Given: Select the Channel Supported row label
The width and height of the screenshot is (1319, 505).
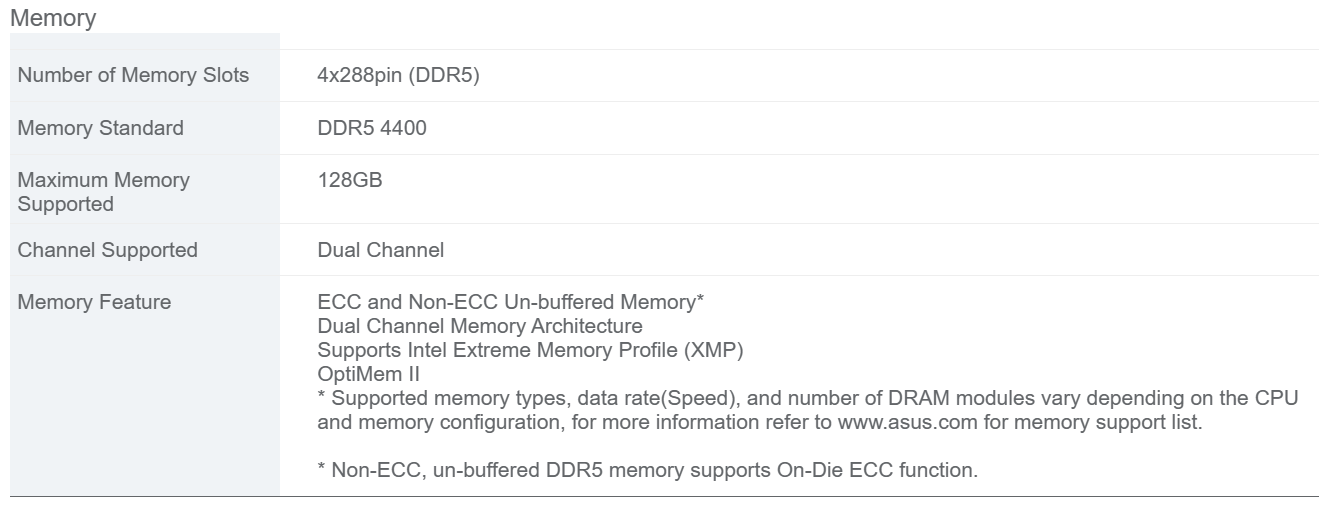Looking at the screenshot, I should (107, 250).
